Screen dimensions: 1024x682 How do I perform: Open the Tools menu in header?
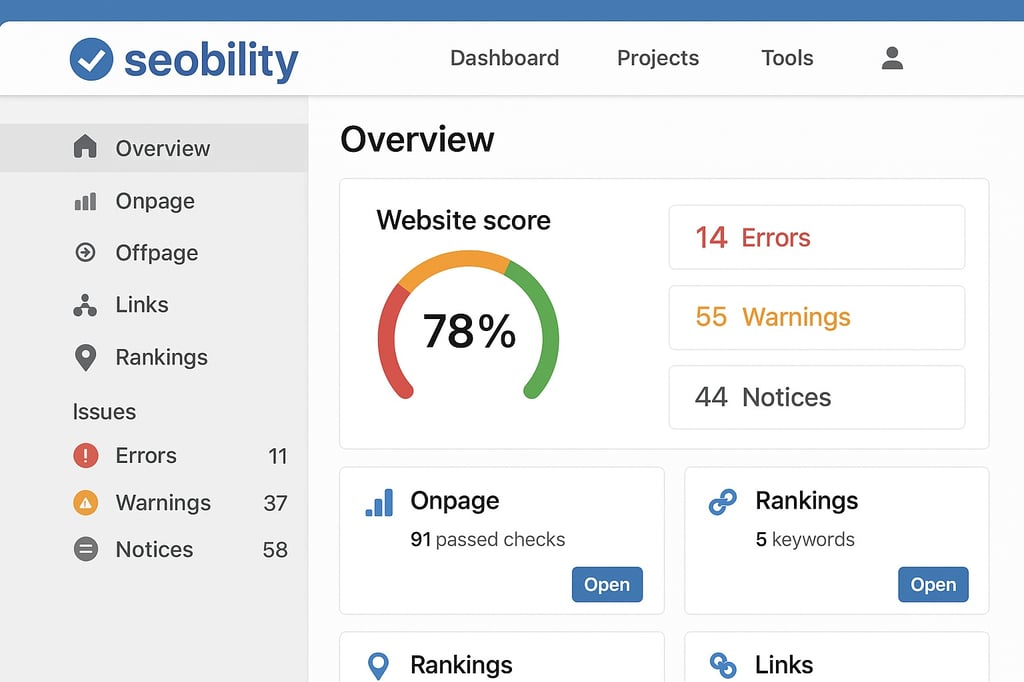pos(787,58)
